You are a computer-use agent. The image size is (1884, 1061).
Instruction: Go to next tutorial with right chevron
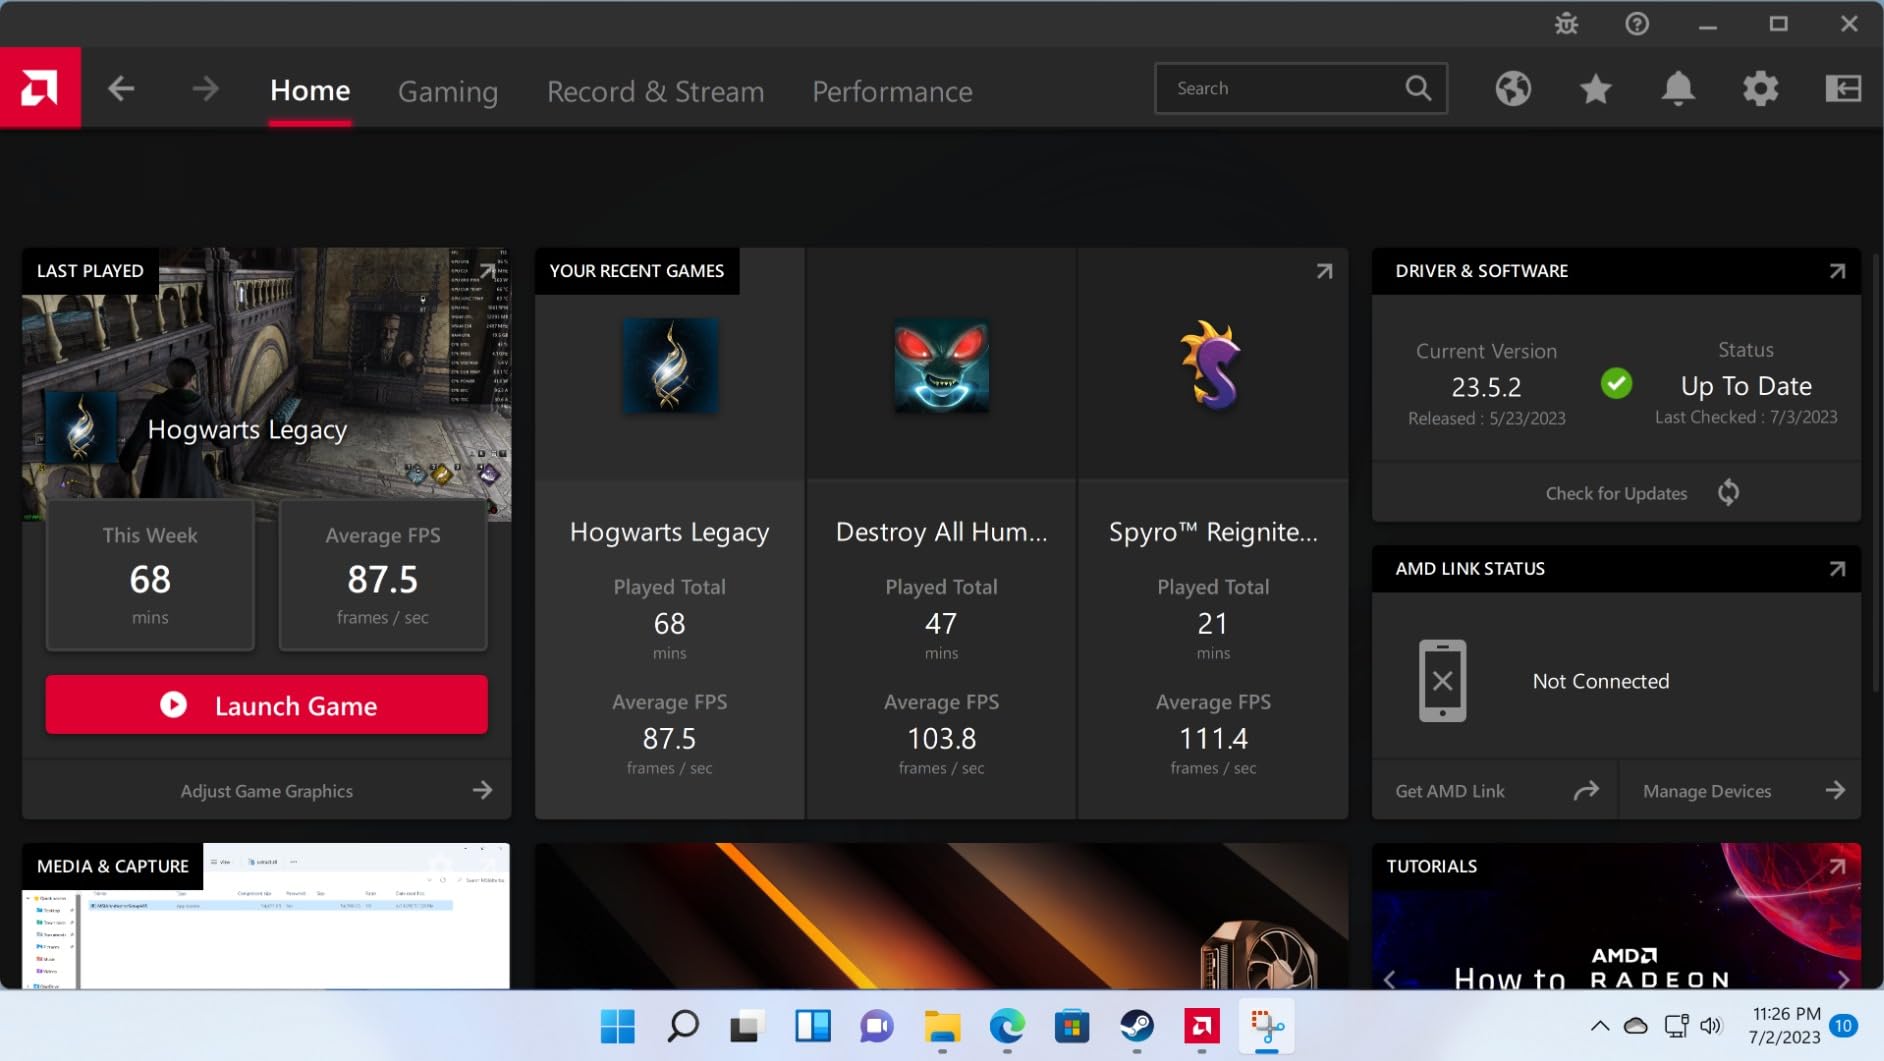coord(1844,979)
